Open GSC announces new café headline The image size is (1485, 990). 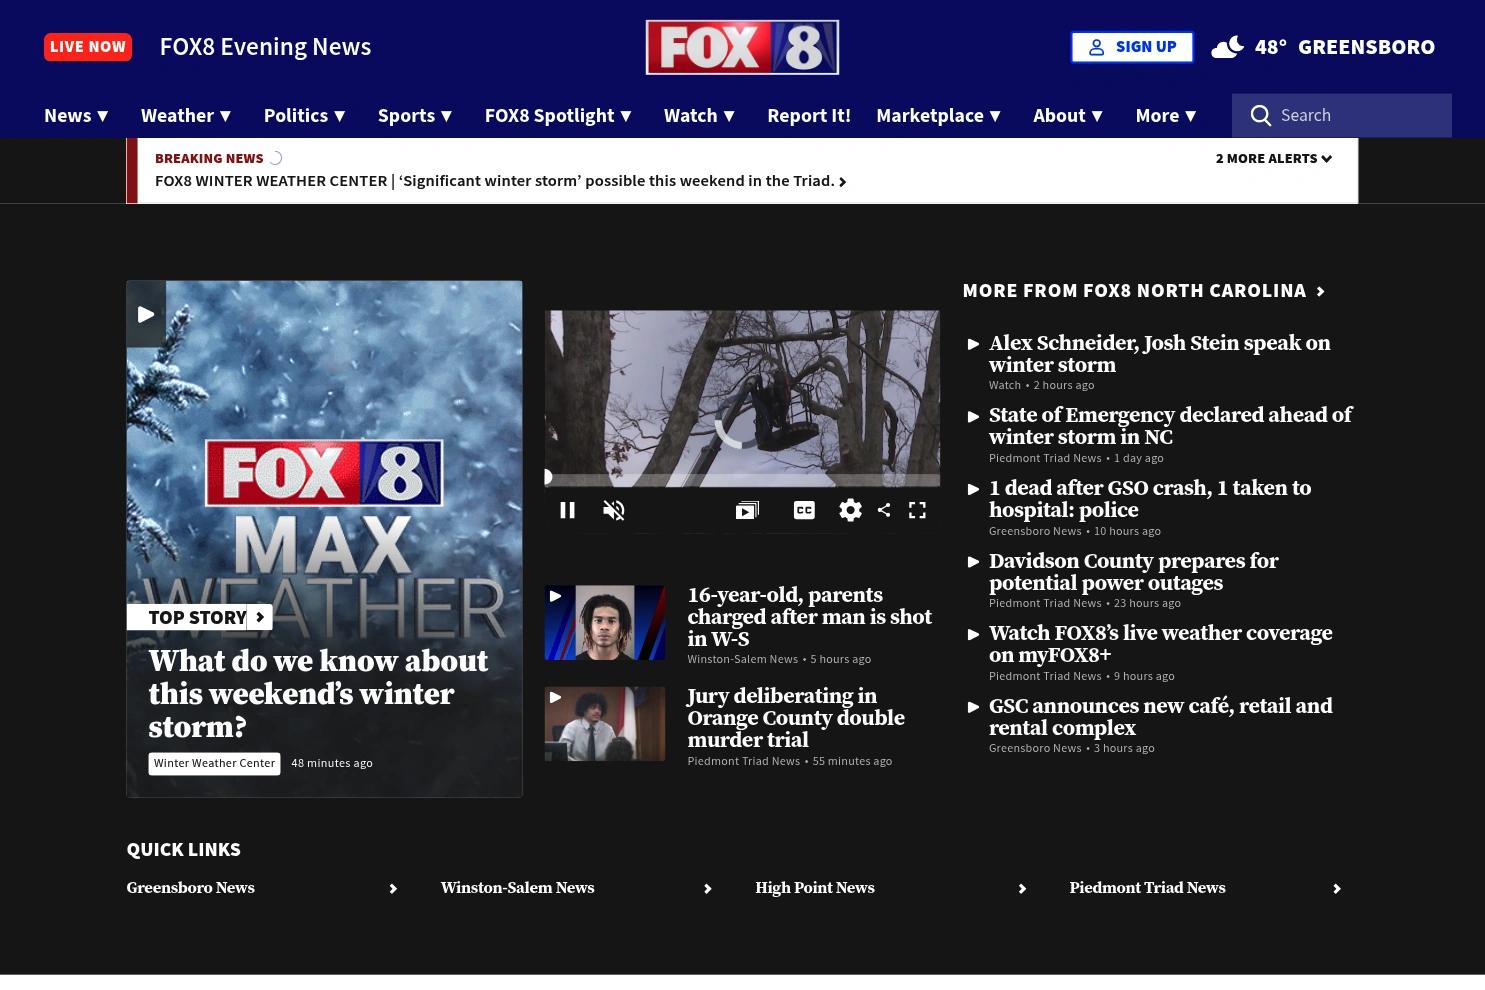coord(1161,717)
